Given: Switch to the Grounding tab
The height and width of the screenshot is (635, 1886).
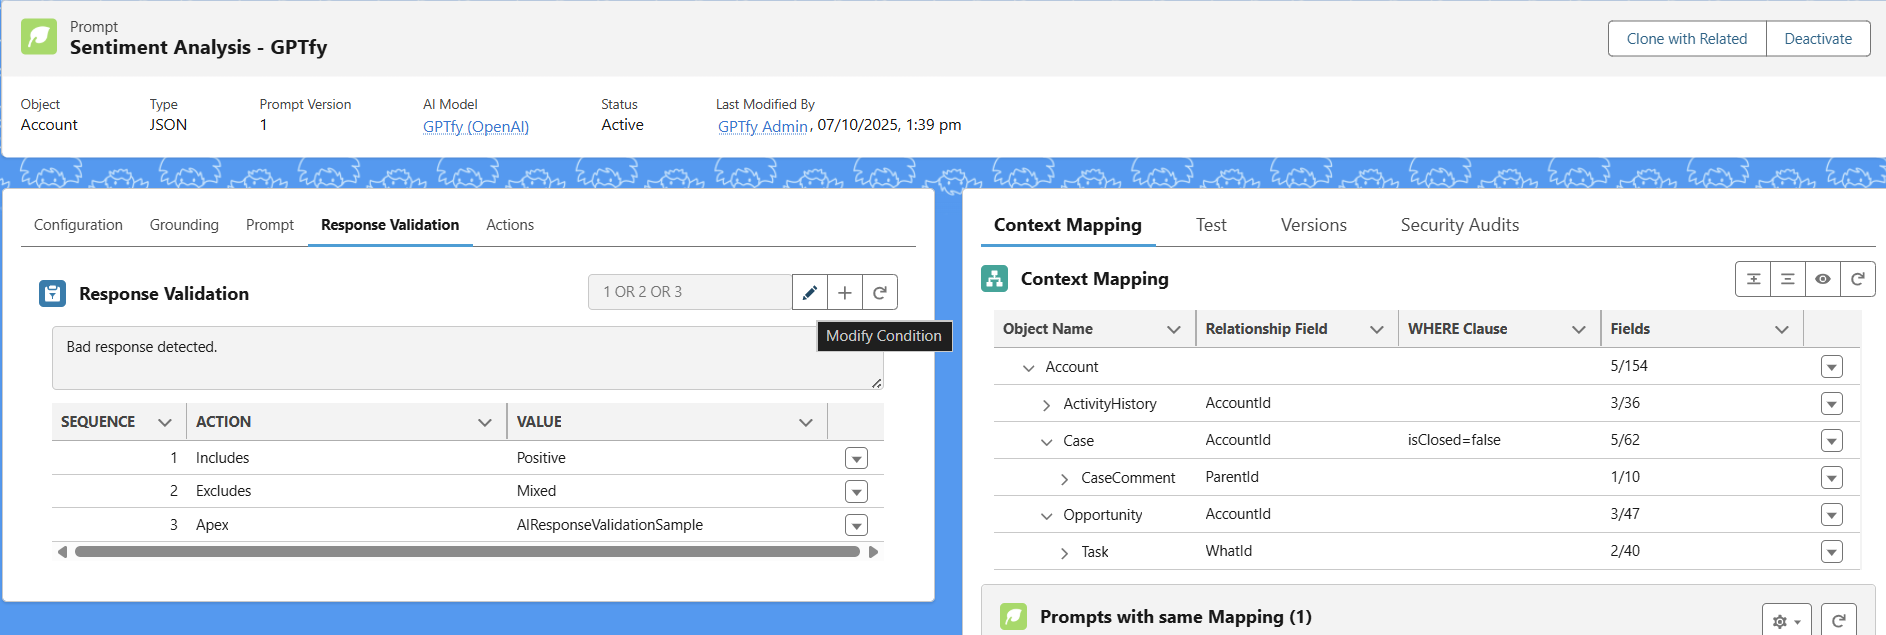Looking at the screenshot, I should tap(184, 225).
